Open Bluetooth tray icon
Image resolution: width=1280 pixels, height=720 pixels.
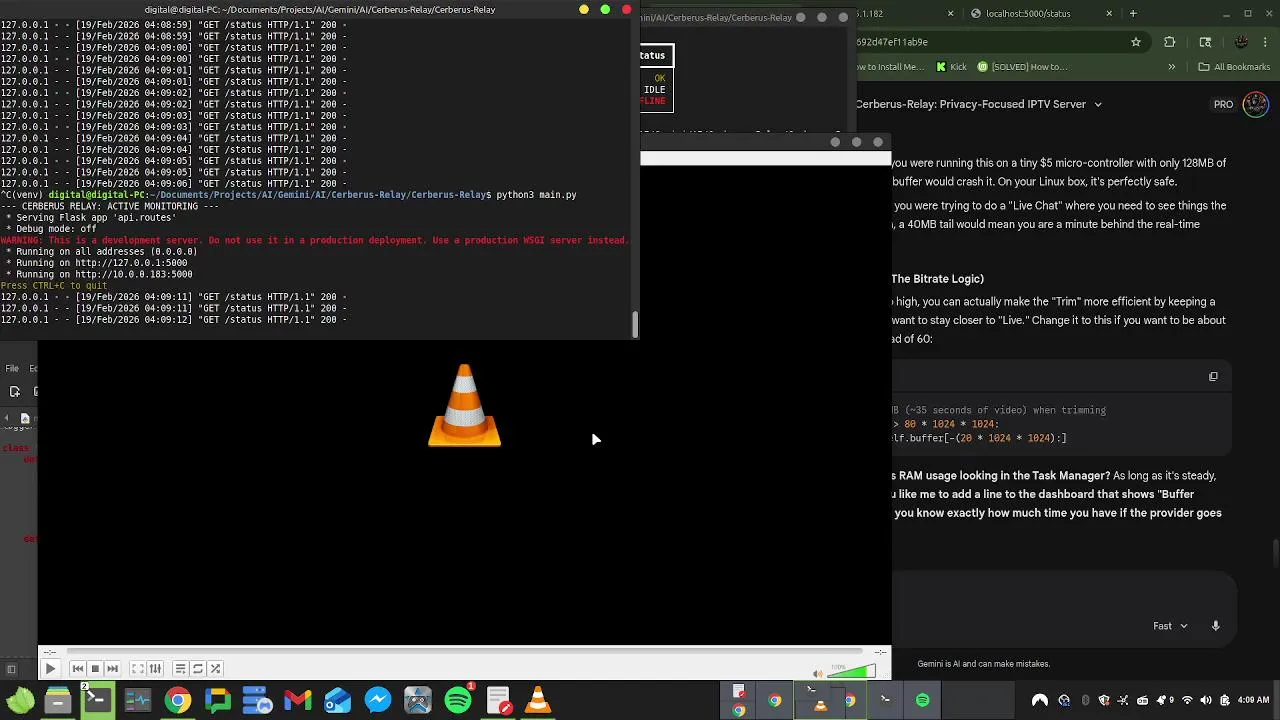pos(1086,700)
